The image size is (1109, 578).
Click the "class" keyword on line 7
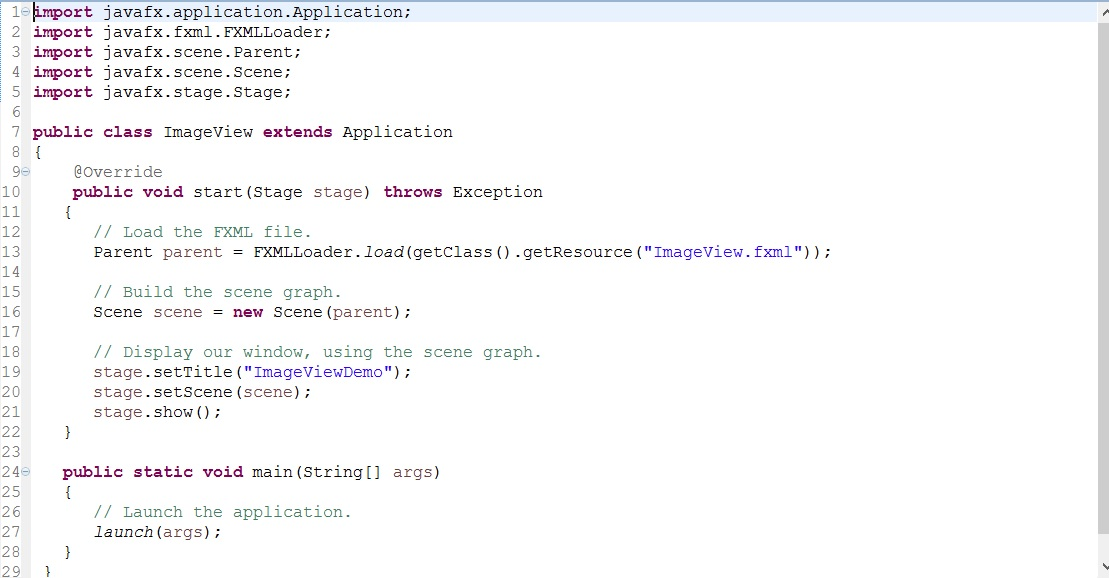[x=127, y=132]
